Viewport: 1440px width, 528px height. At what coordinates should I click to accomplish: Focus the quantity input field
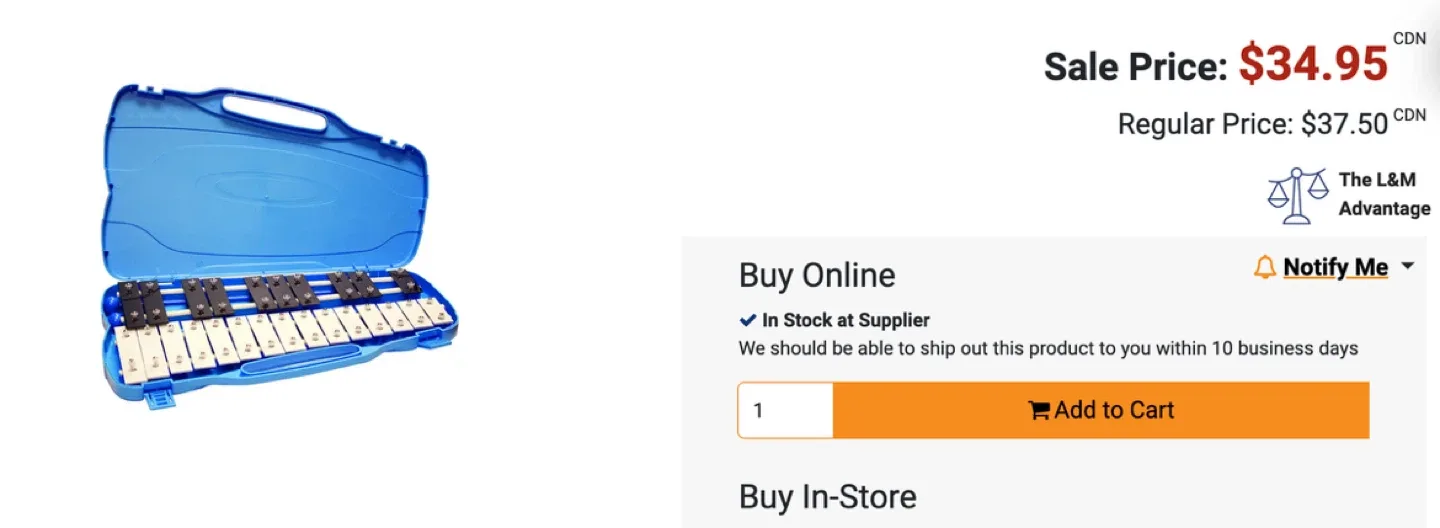pos(785,410)
